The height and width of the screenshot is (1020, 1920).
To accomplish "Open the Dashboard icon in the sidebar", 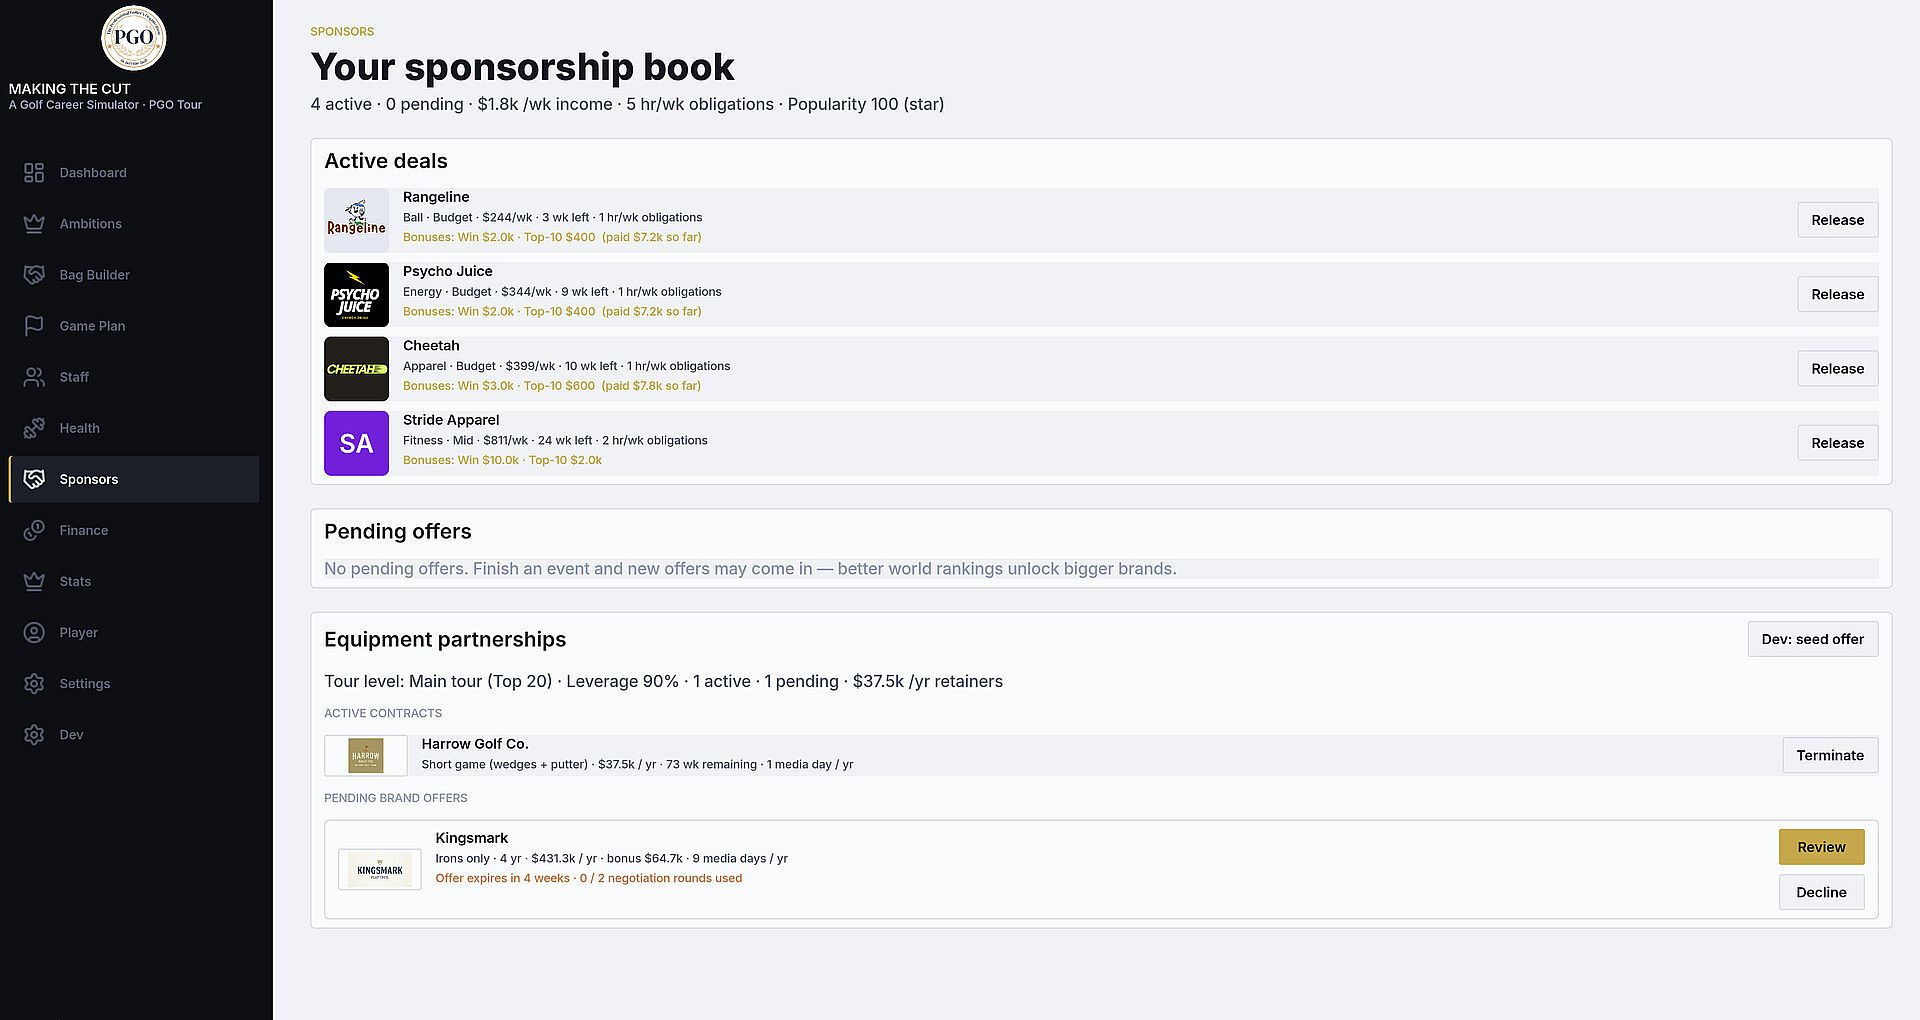I will point(34,173).
